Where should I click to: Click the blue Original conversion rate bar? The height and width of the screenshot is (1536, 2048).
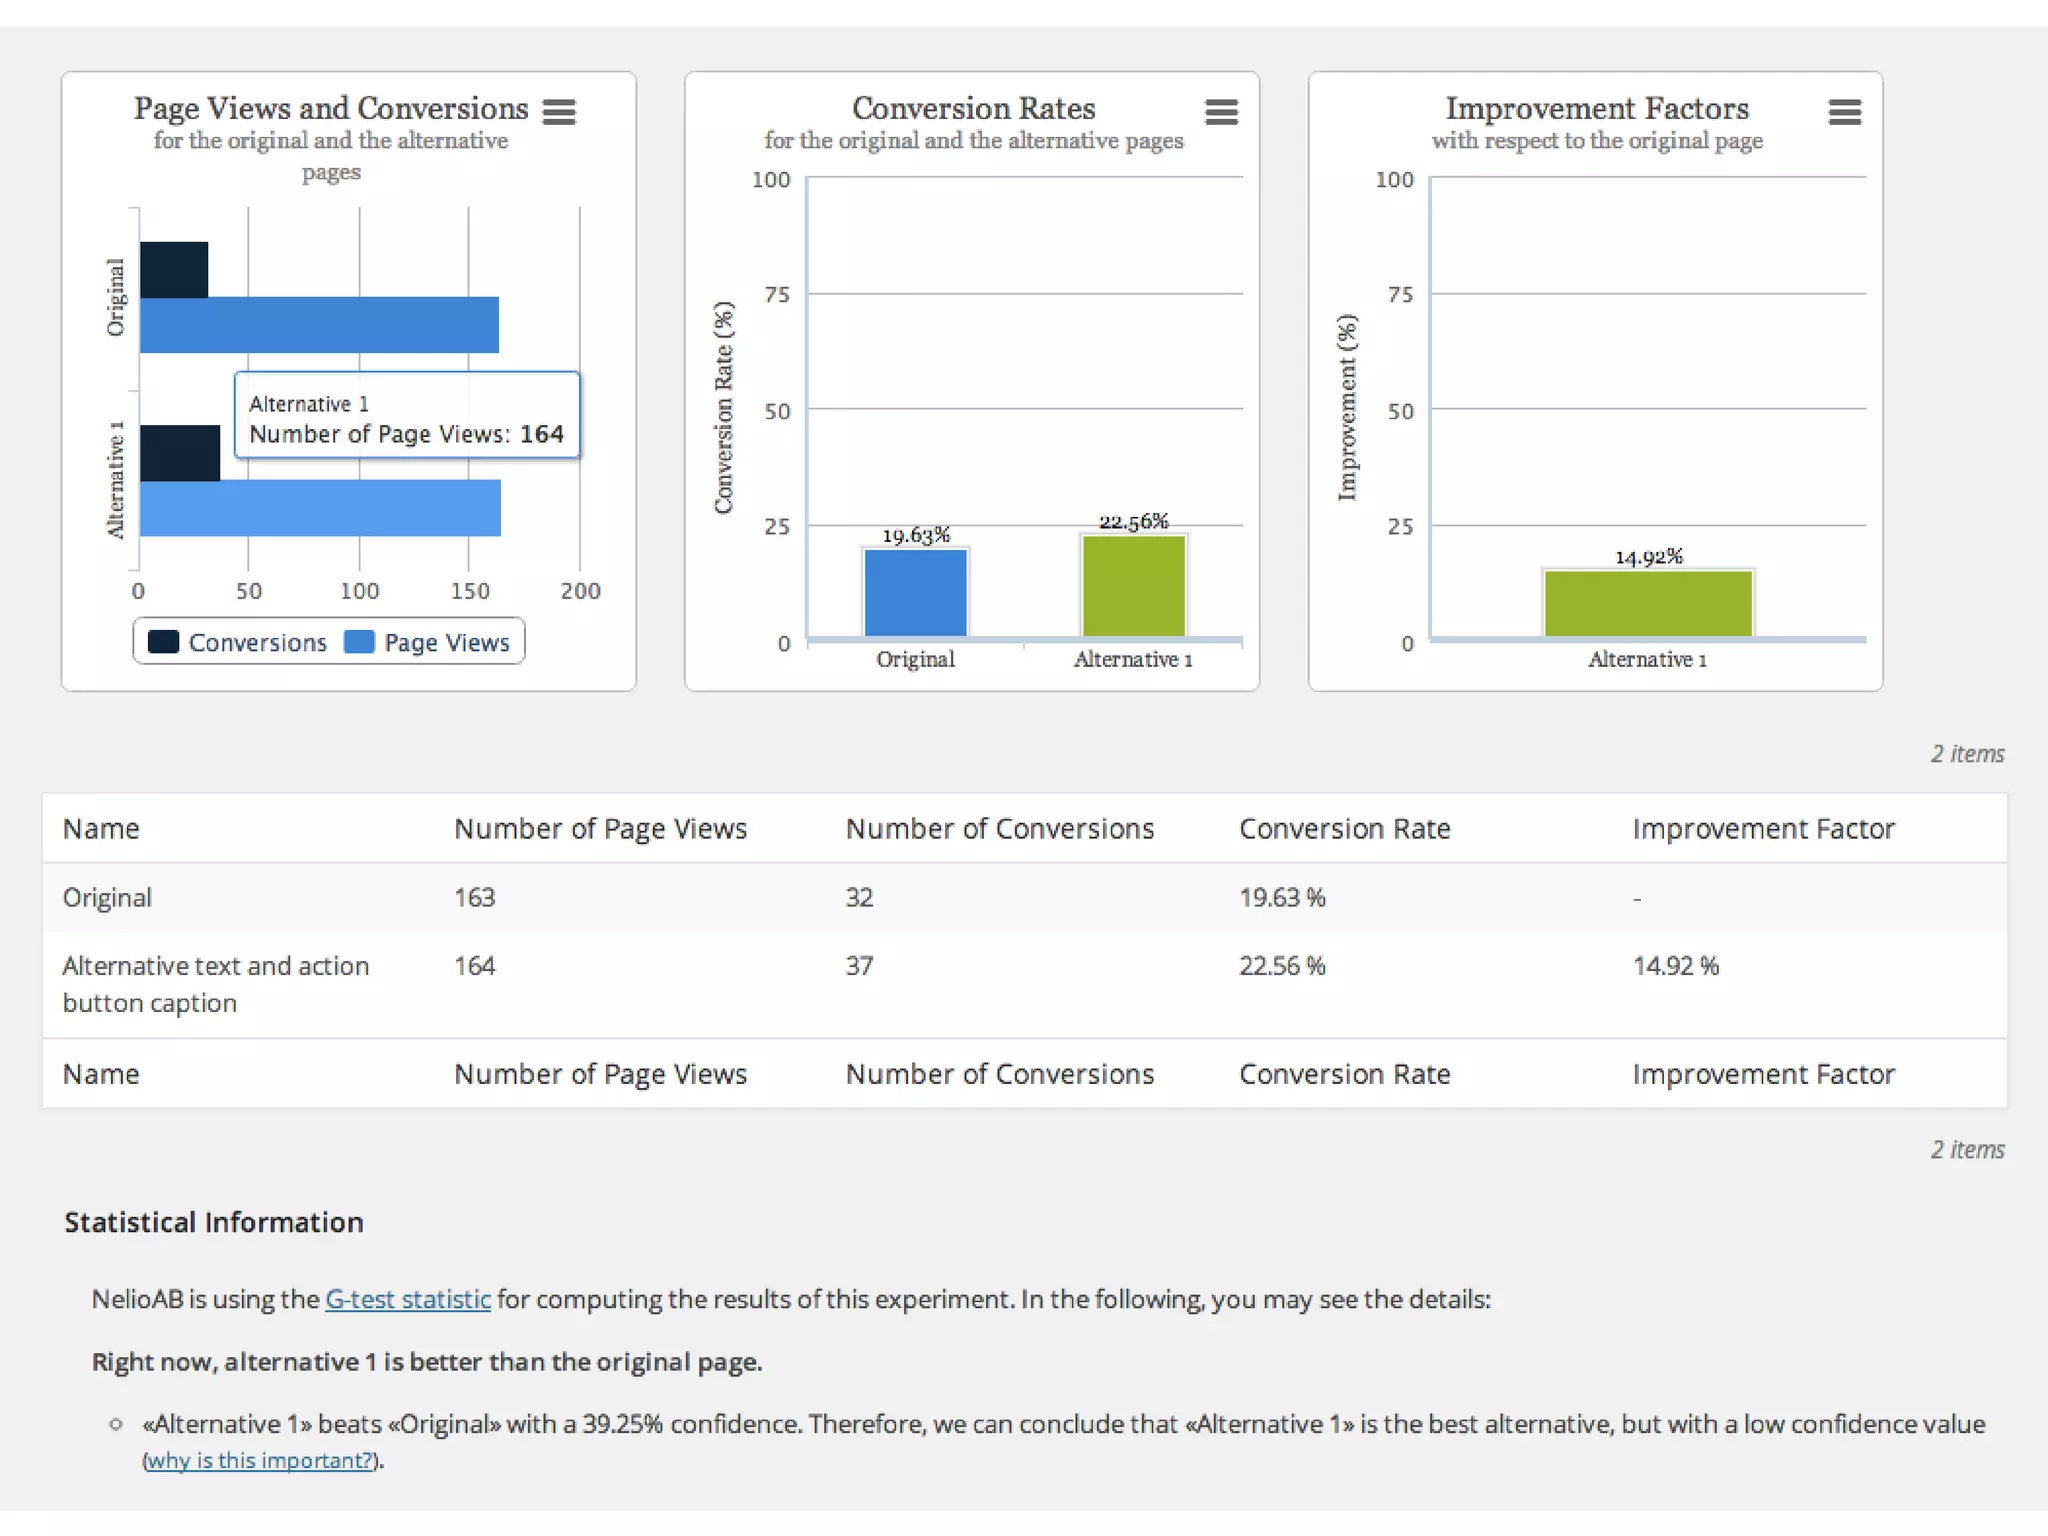click(915, 592)
